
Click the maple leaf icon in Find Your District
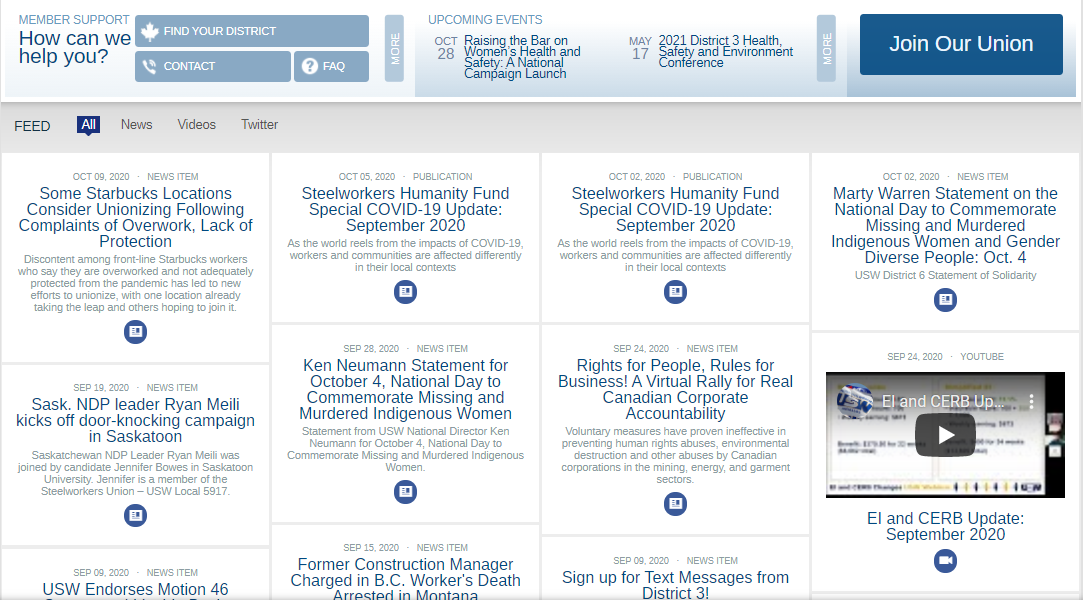(149, 31)
